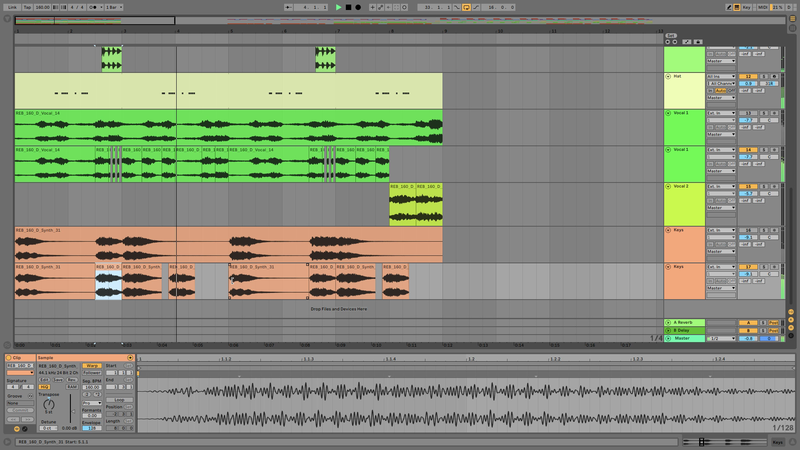Click the tempo field showing 160.00
This screenshot has width=800, height=450.
click(x=43, y=7)
